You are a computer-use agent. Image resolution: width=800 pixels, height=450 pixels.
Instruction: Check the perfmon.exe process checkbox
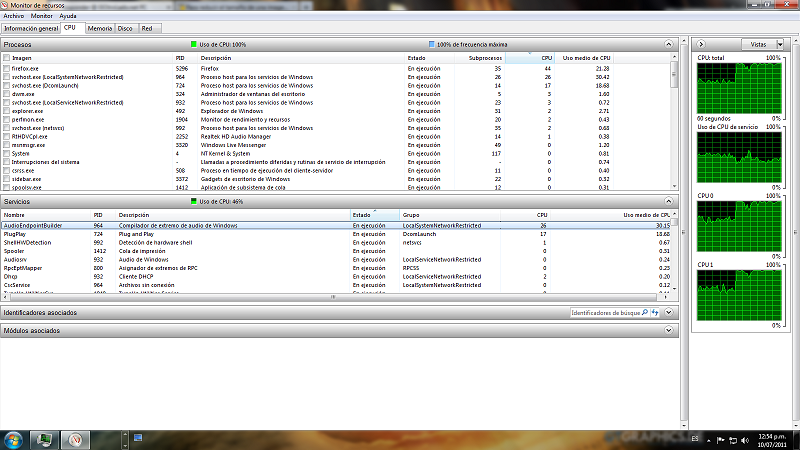tap(7, 119)
